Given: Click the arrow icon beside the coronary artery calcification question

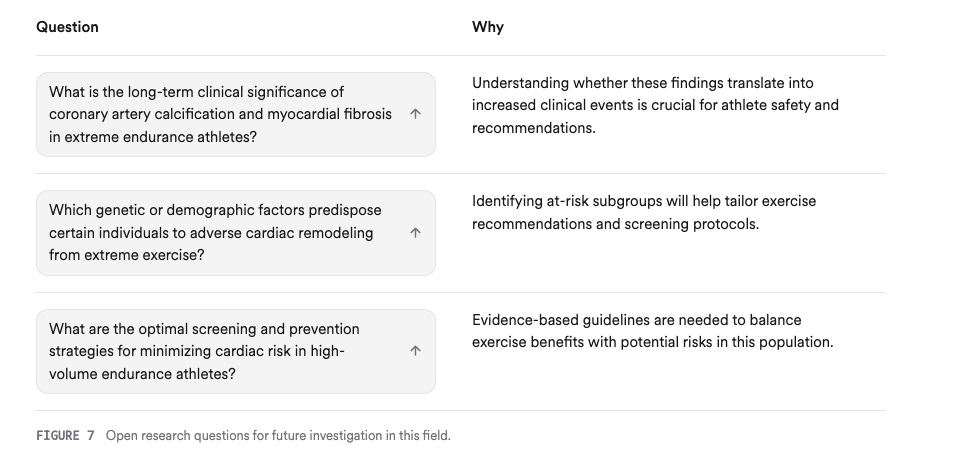Looking at the screenshot, I should tap(416, 114).
